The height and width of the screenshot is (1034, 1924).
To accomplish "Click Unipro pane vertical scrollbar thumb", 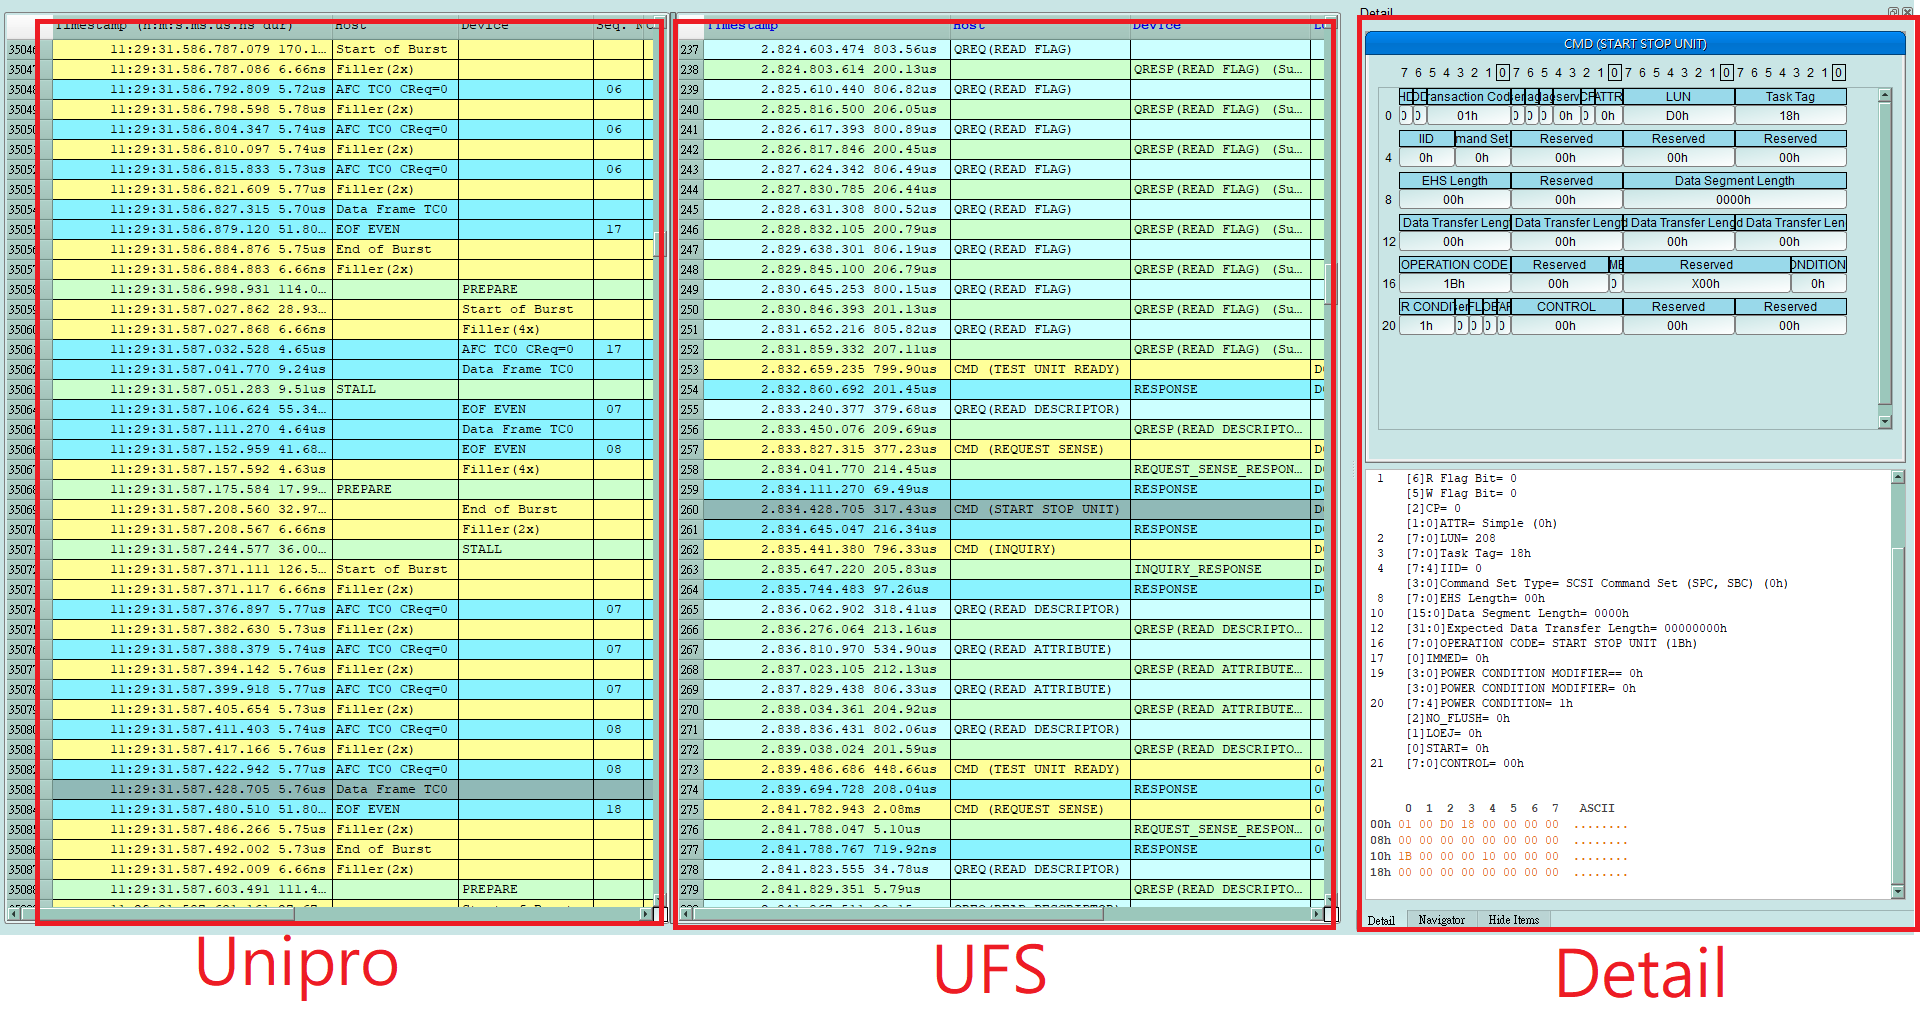I will click(659, 245).
